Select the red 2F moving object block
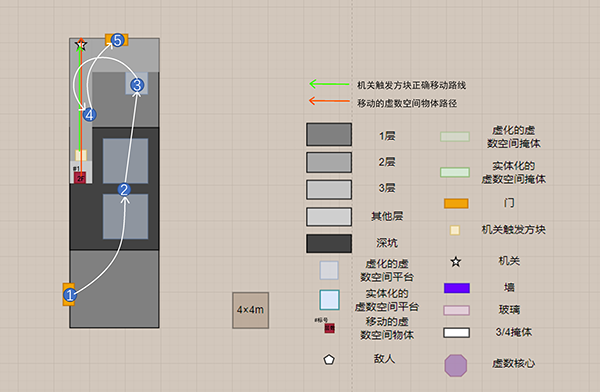 click(x=80, y=178)
